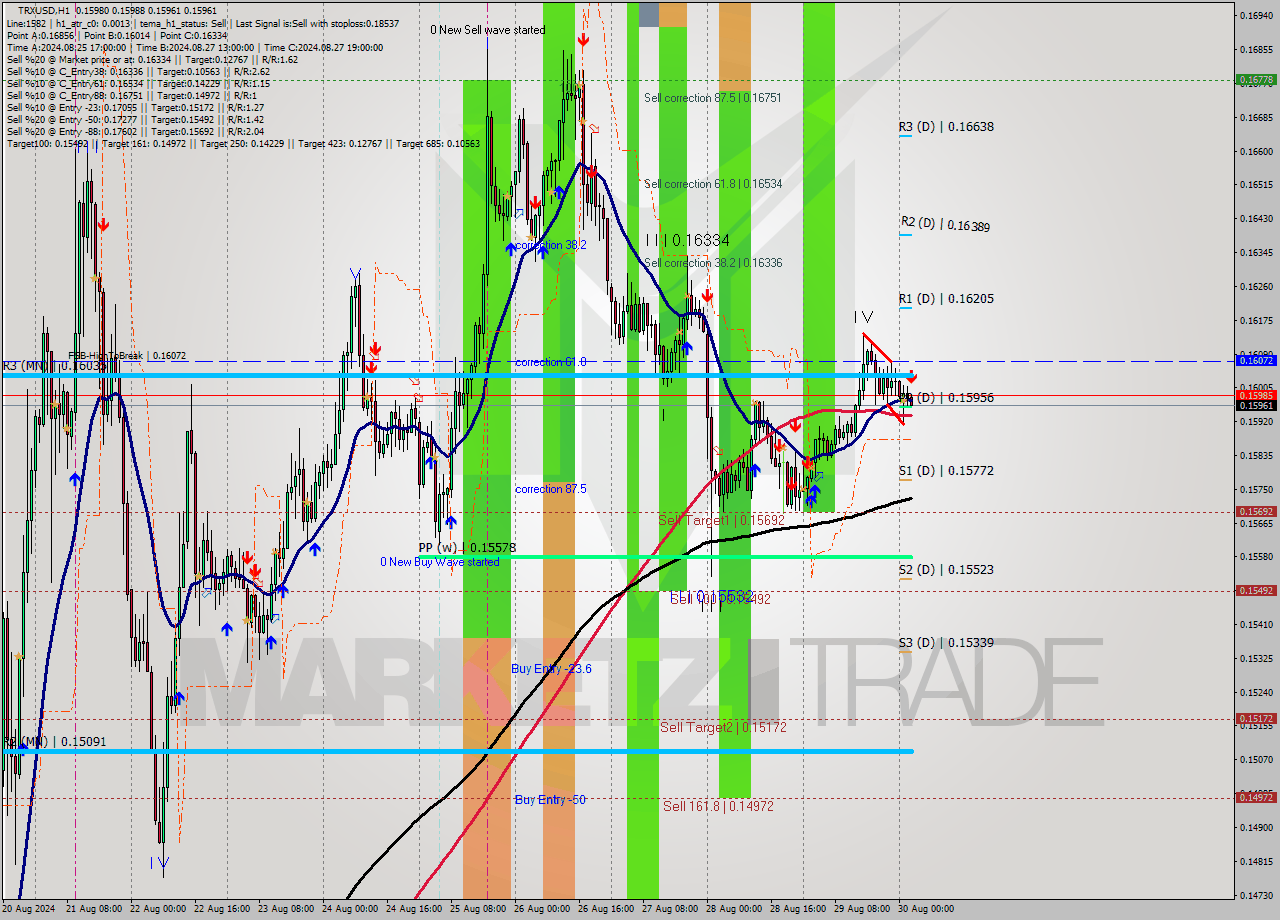Image resolution: width=1280 pixels, height=920 pixels.
Task: Click 'Sell correction 38.2 | 0.16336' label
Action: point(713,263)
